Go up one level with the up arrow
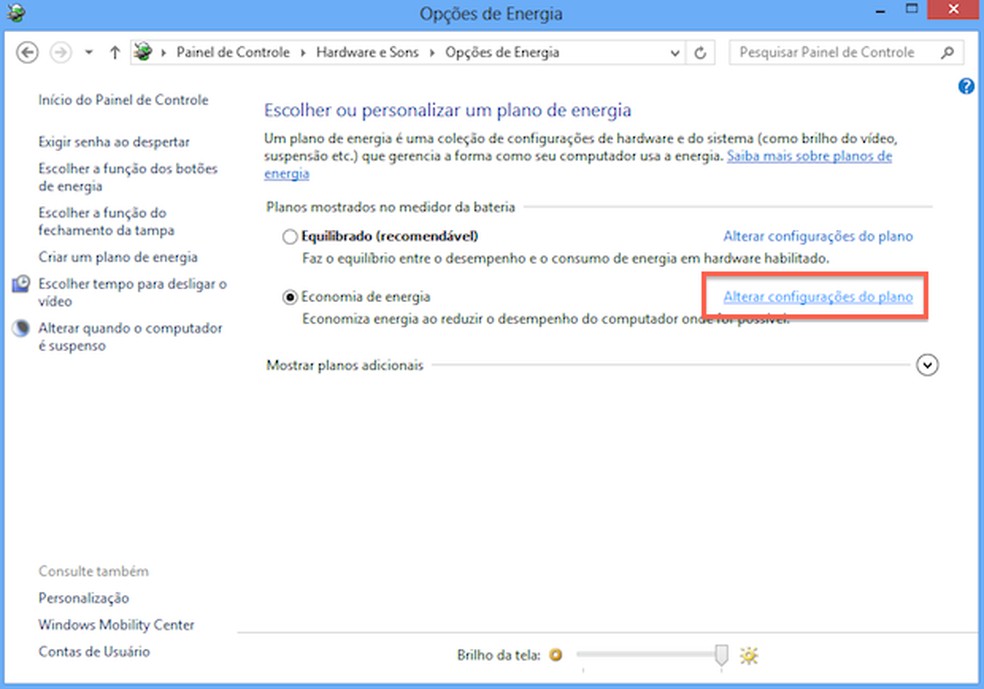 (x=114, y=52)
